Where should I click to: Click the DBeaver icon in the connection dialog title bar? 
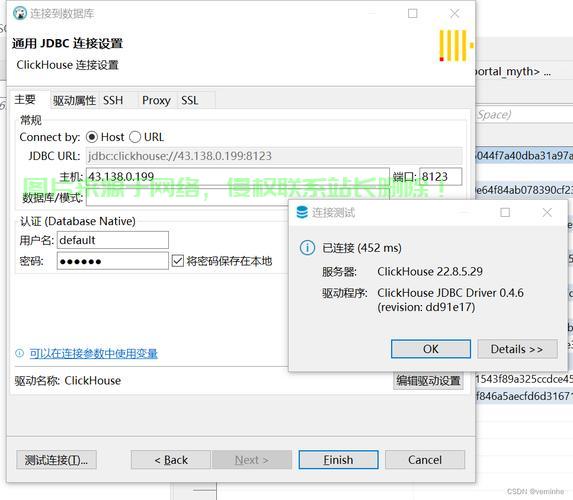(20, 14)
